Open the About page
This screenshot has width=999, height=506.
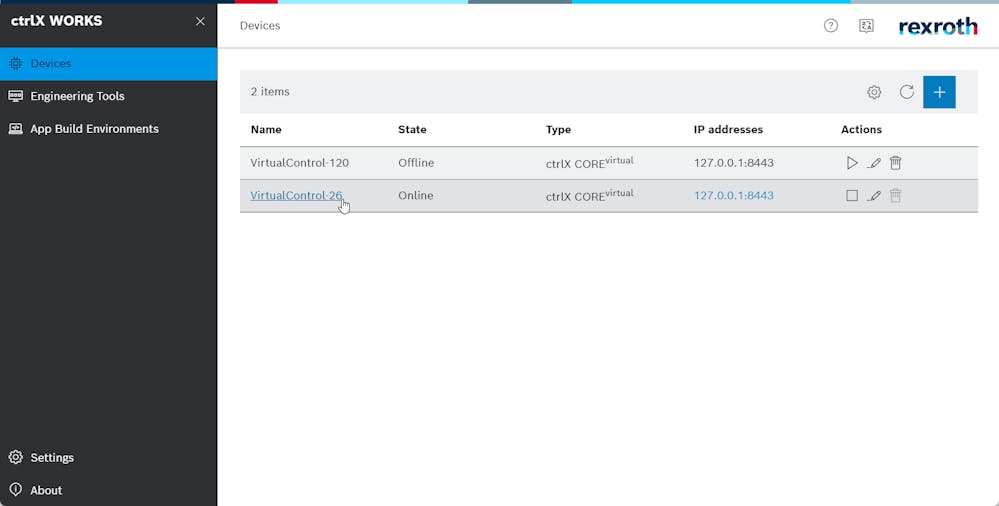click(108, 490)
